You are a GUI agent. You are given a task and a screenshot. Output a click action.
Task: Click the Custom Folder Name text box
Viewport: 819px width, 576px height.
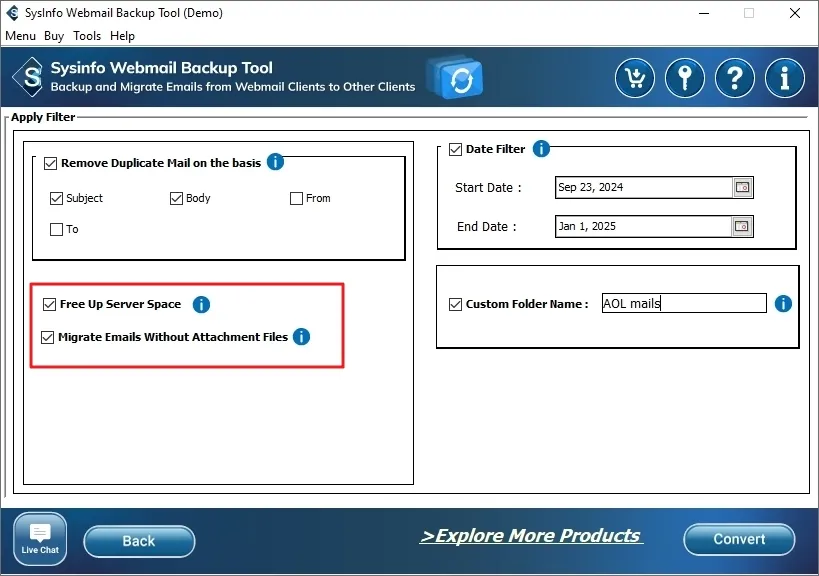[684, 303]
